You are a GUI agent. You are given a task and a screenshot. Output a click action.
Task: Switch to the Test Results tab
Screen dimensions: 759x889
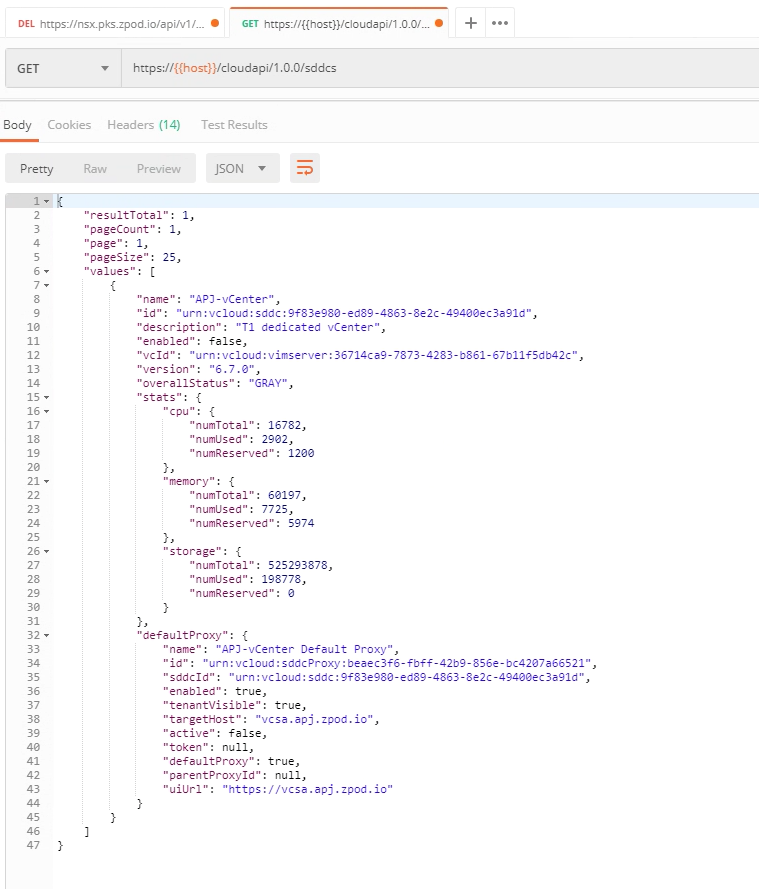click(x=234, y=125)
